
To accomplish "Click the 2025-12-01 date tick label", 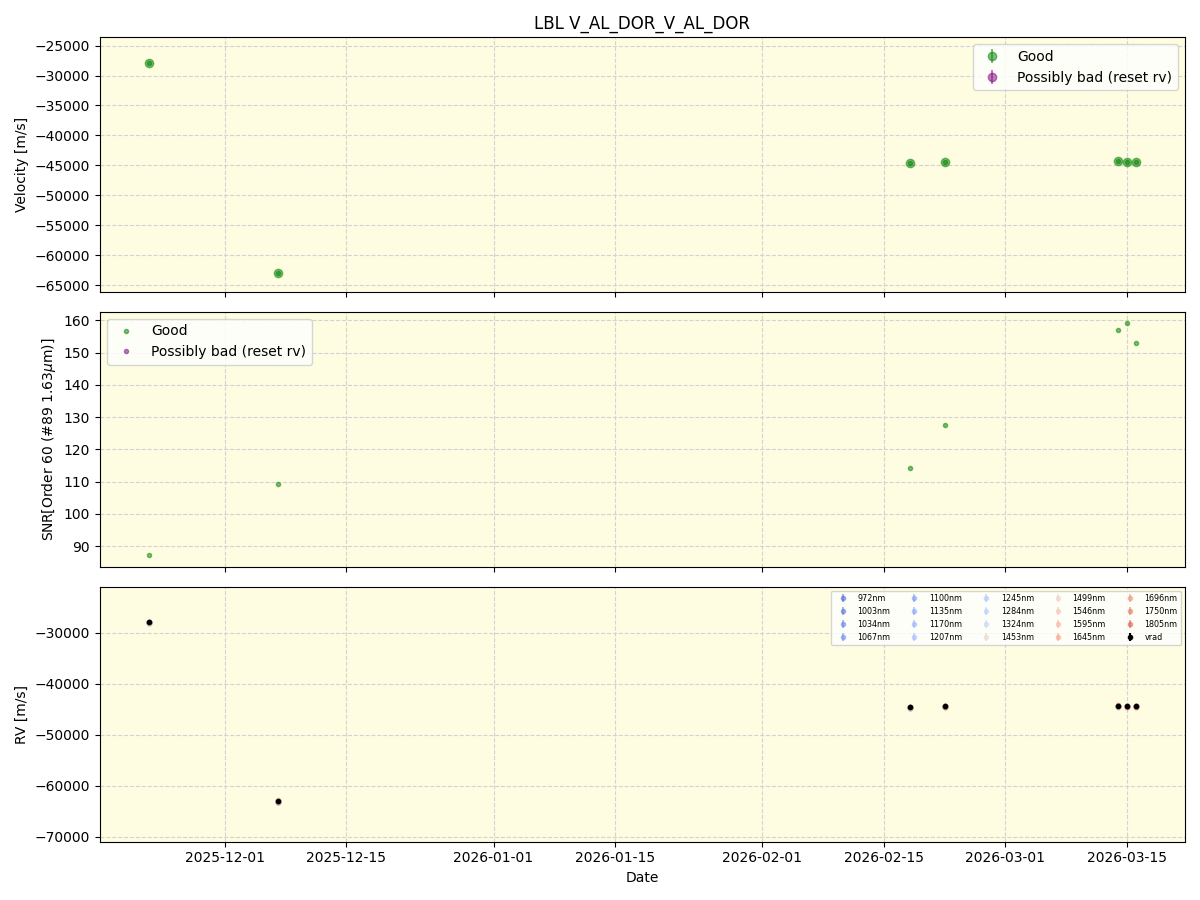I will [x=225, y=857].
